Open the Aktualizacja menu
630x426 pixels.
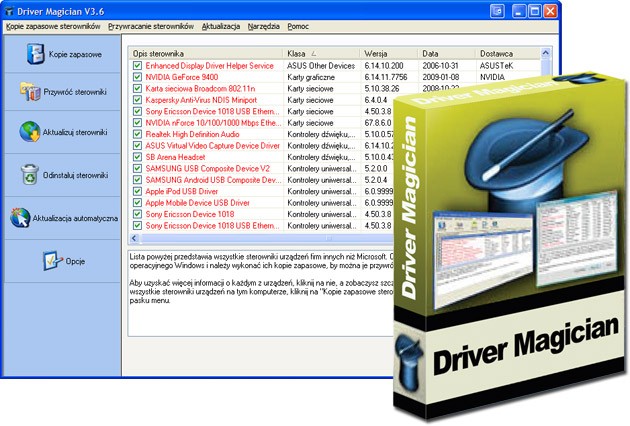(221, 27)
